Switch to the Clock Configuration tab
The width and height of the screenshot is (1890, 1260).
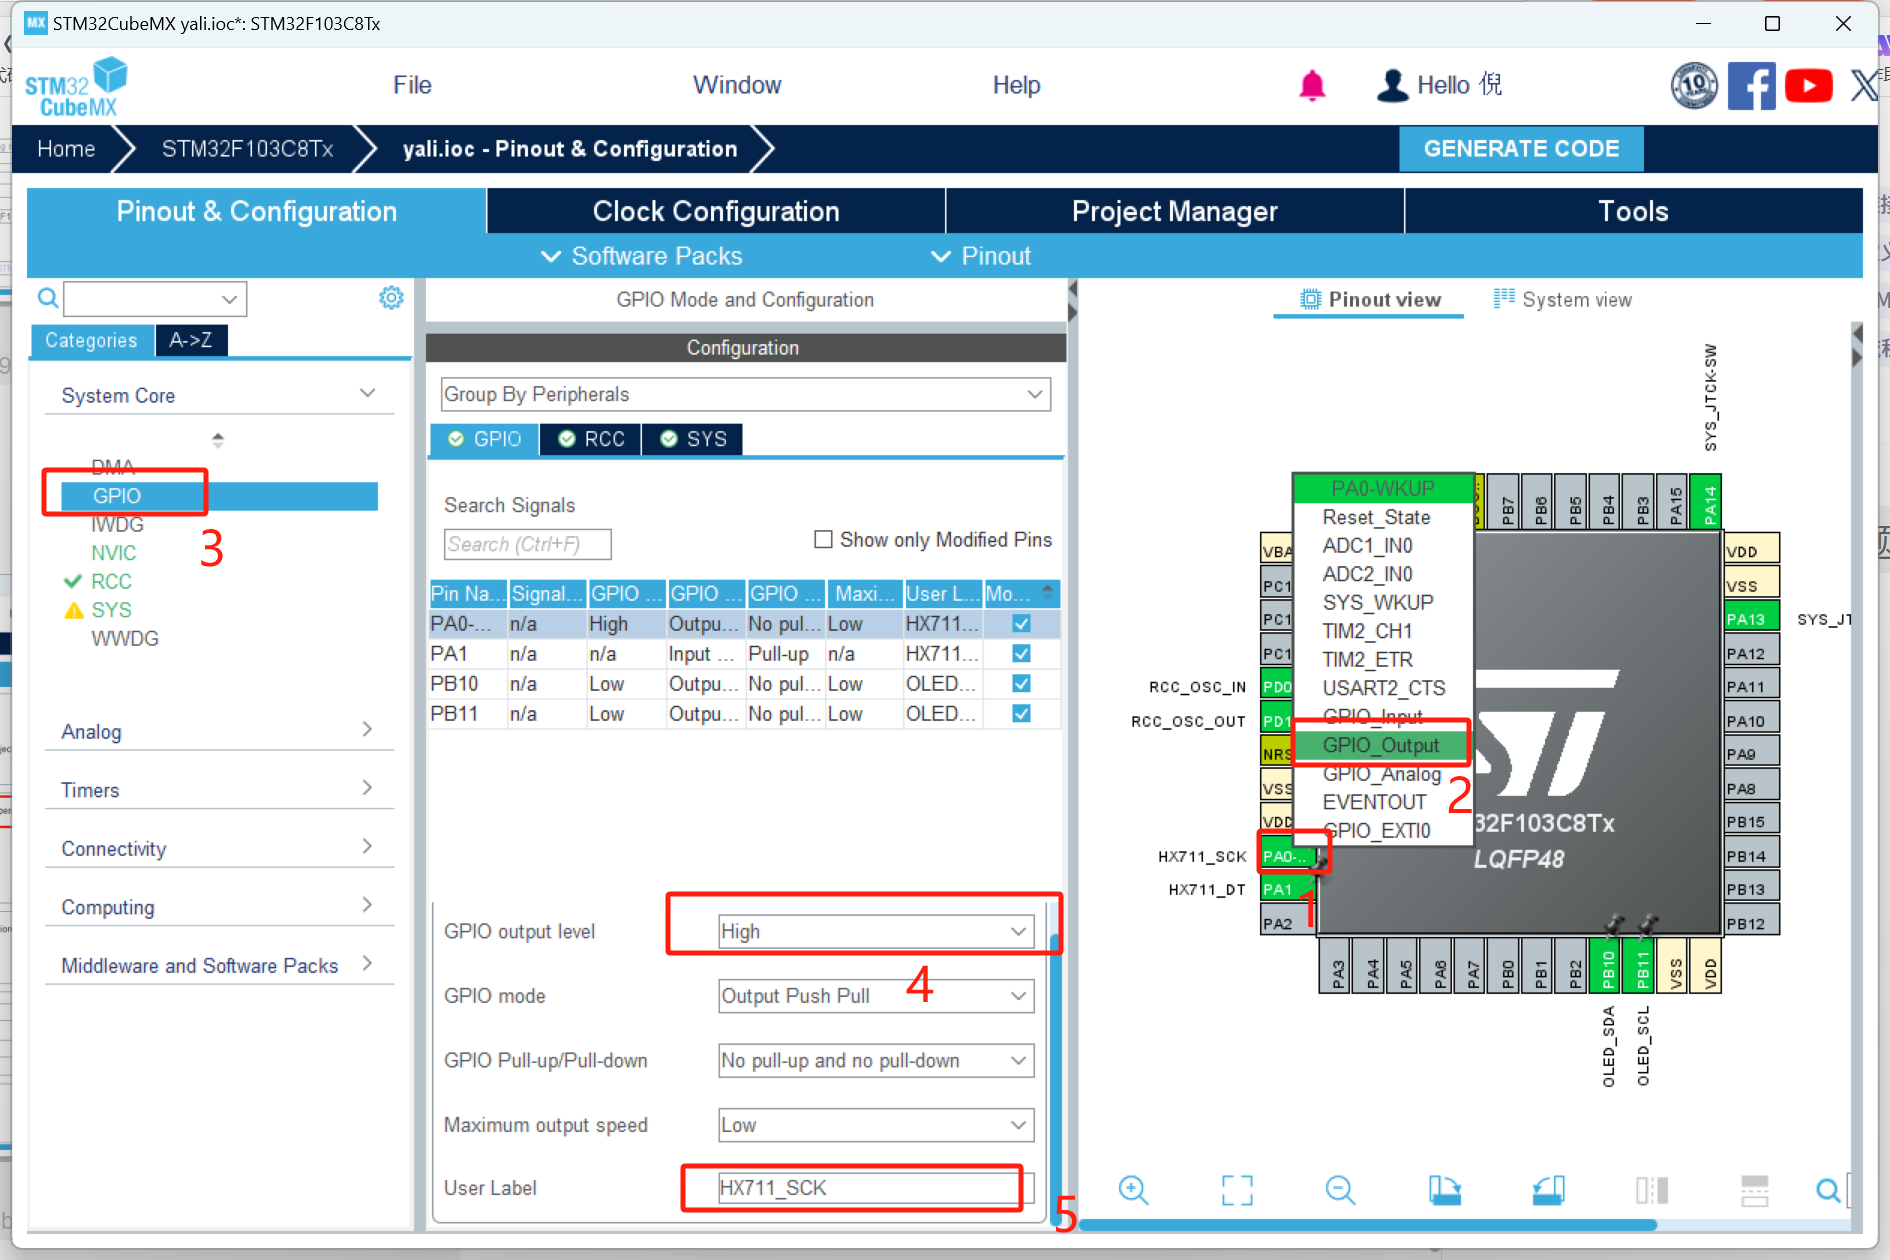pyautogui.click(x=716, y=211)
